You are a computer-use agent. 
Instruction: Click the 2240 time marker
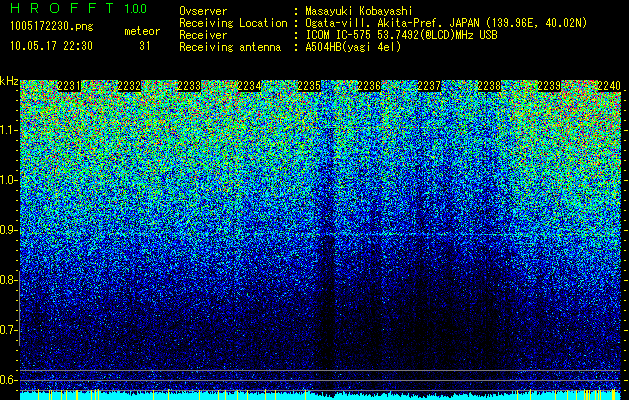coord(609,86)
